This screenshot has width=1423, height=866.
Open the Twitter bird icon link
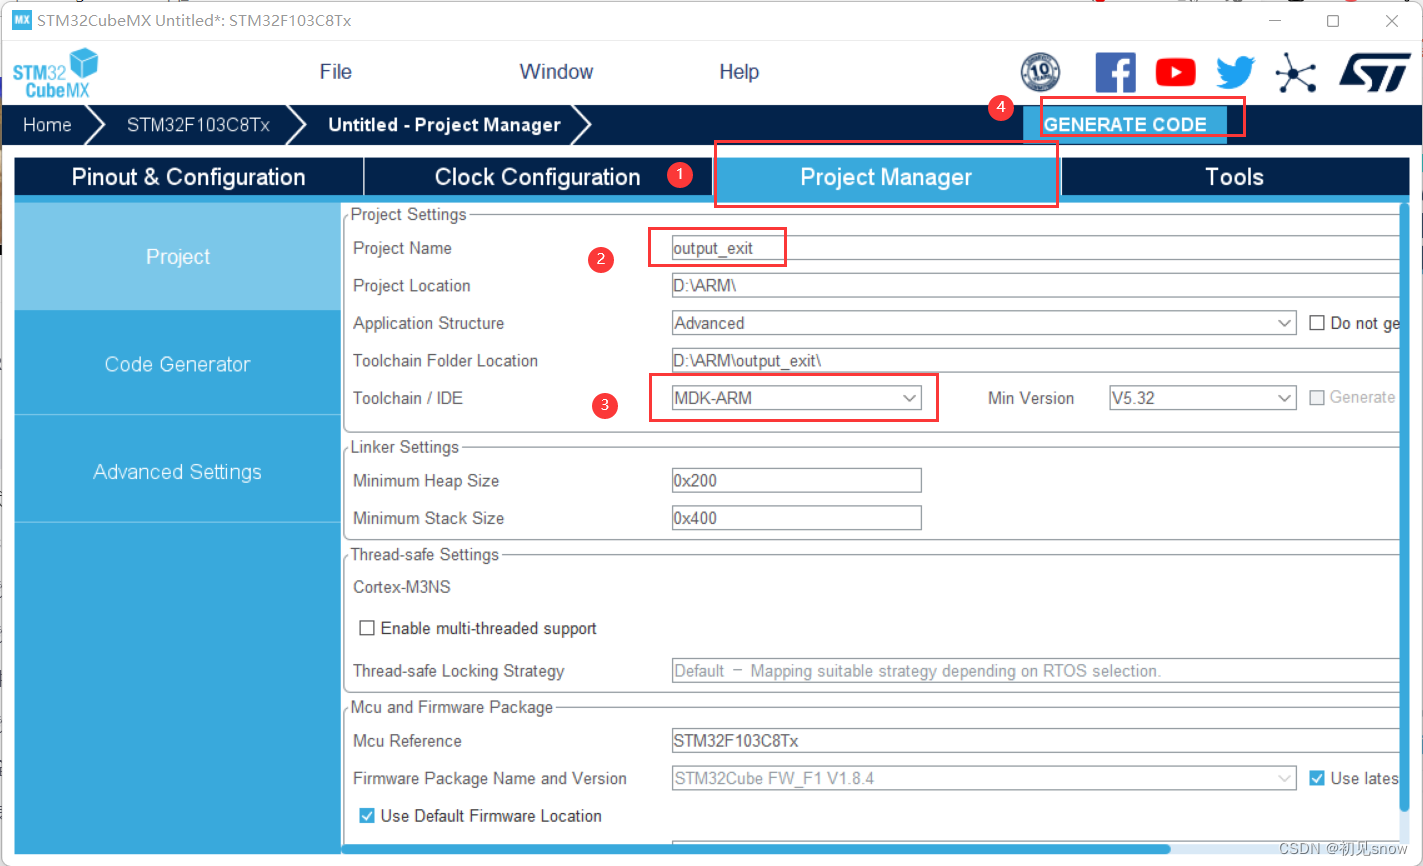(x=1235, y=72)
